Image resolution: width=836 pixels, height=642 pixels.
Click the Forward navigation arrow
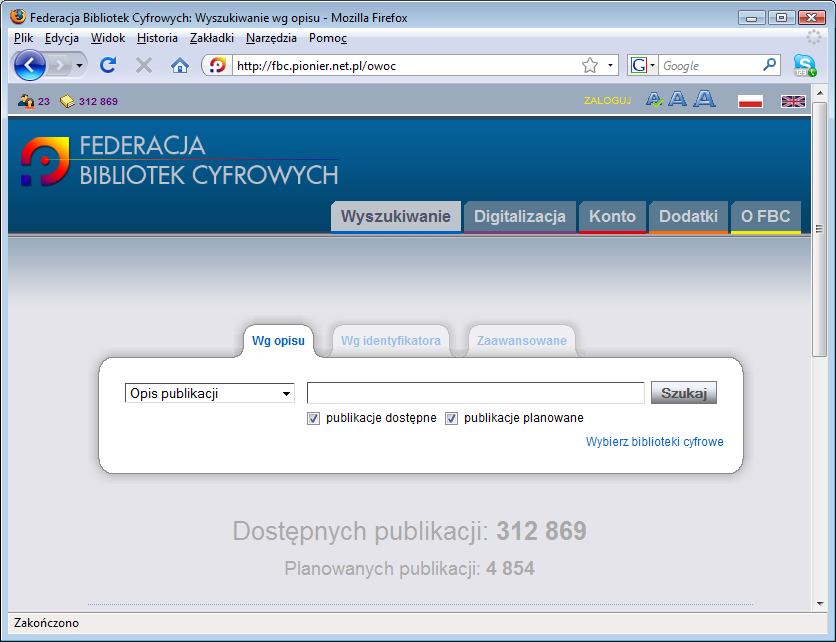(x=59, y=66)
